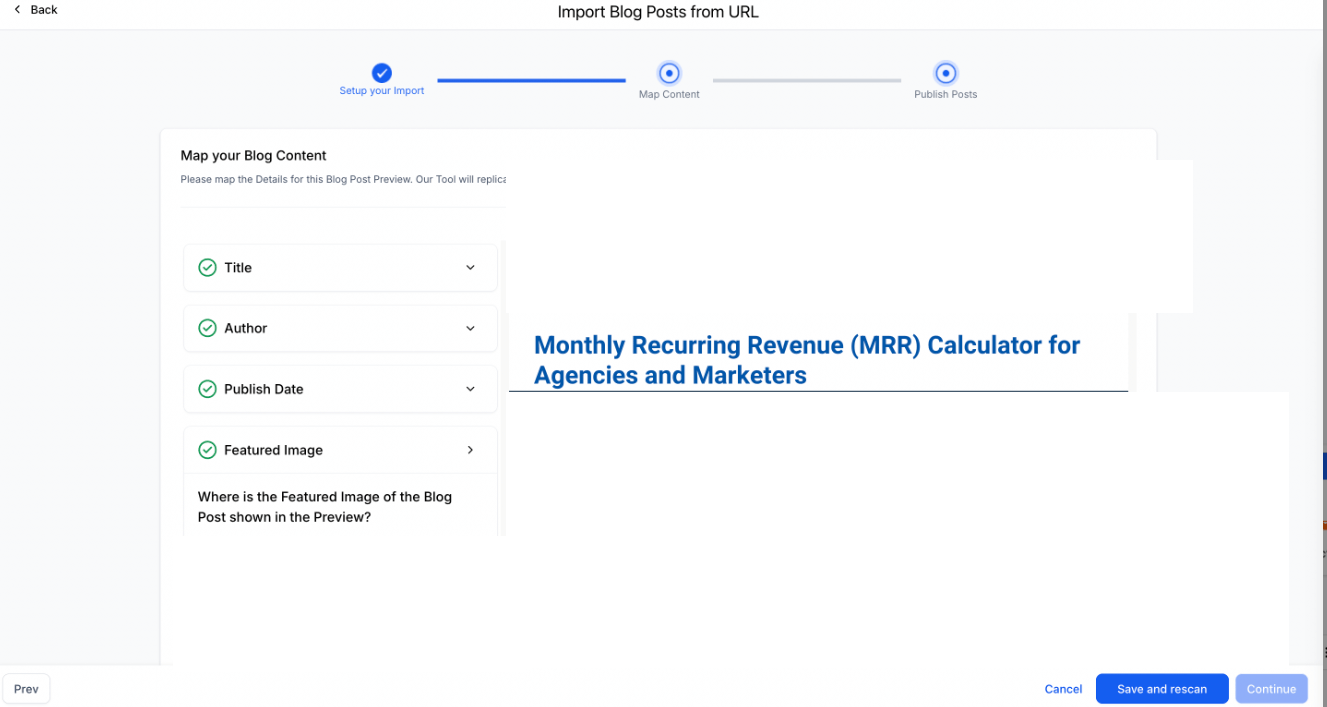Click the Import Blog Posts from URL title

pyautogui.click(x=657, y=13)
